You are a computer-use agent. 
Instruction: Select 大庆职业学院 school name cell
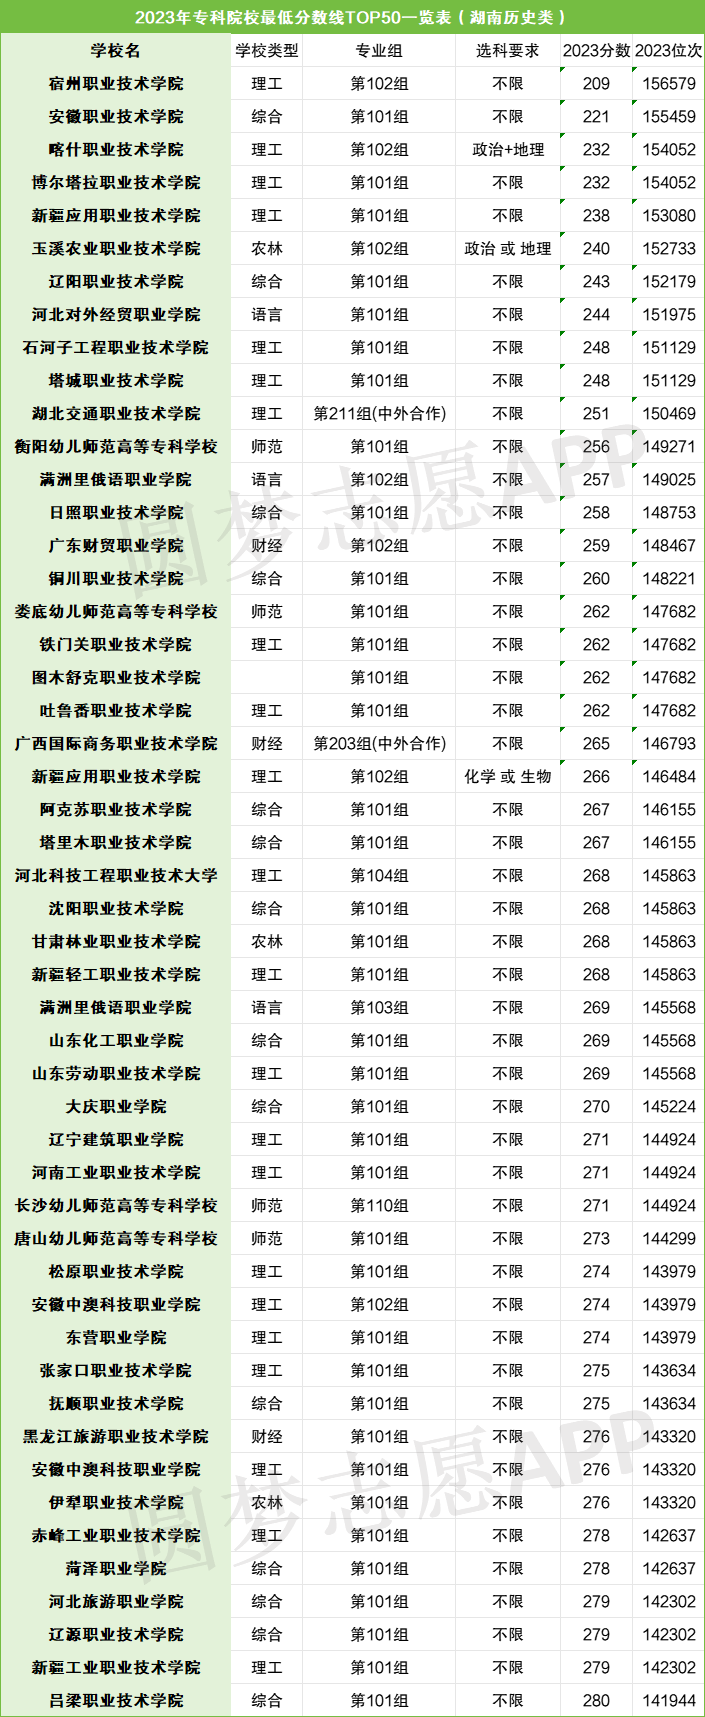[116, 1107]
